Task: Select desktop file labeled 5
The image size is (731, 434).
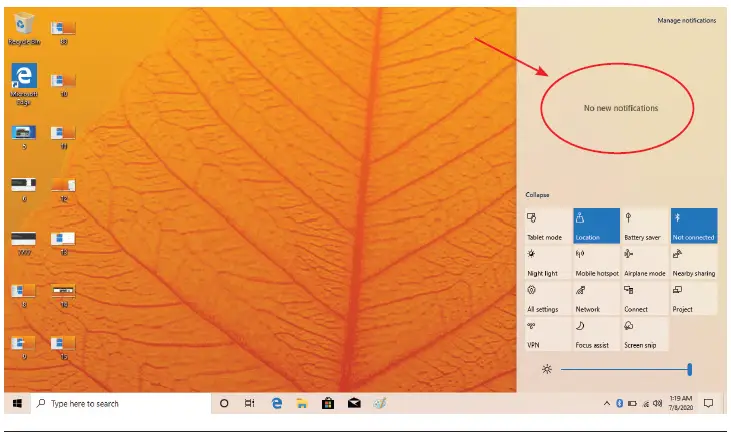Action: [24, 137]
